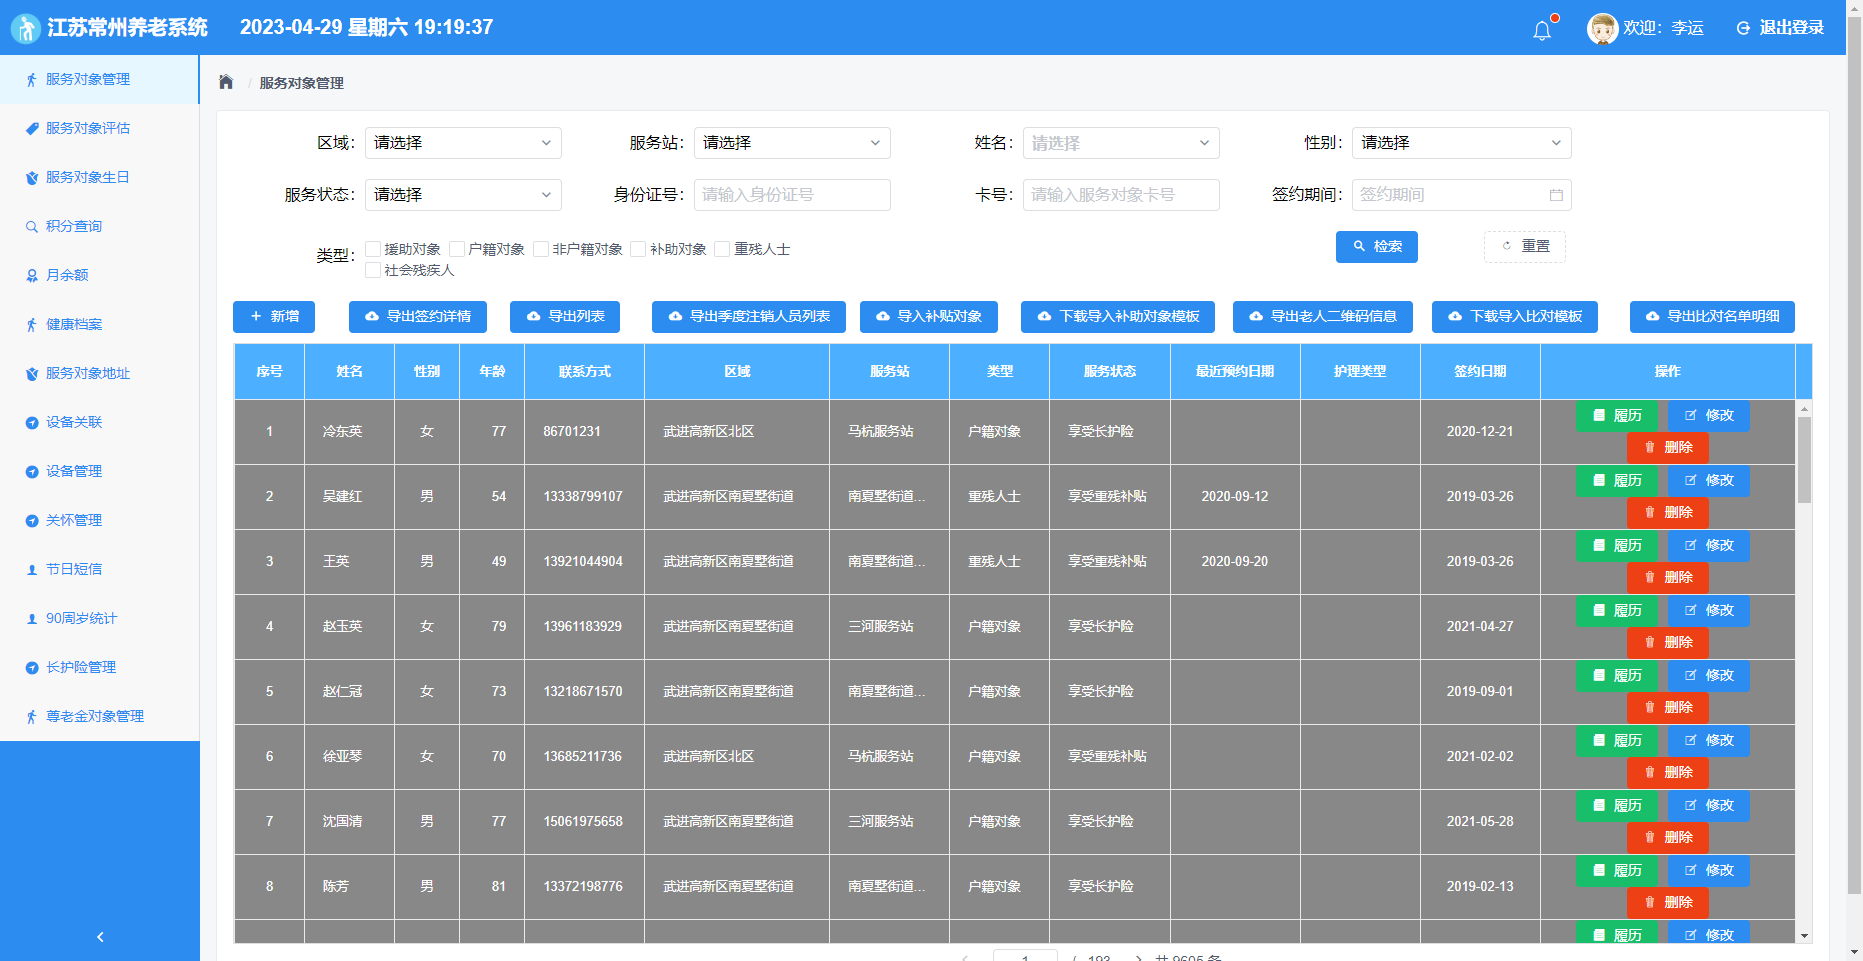
Task: Click 导出比对名单明细 button
Action: (1712, 317)
